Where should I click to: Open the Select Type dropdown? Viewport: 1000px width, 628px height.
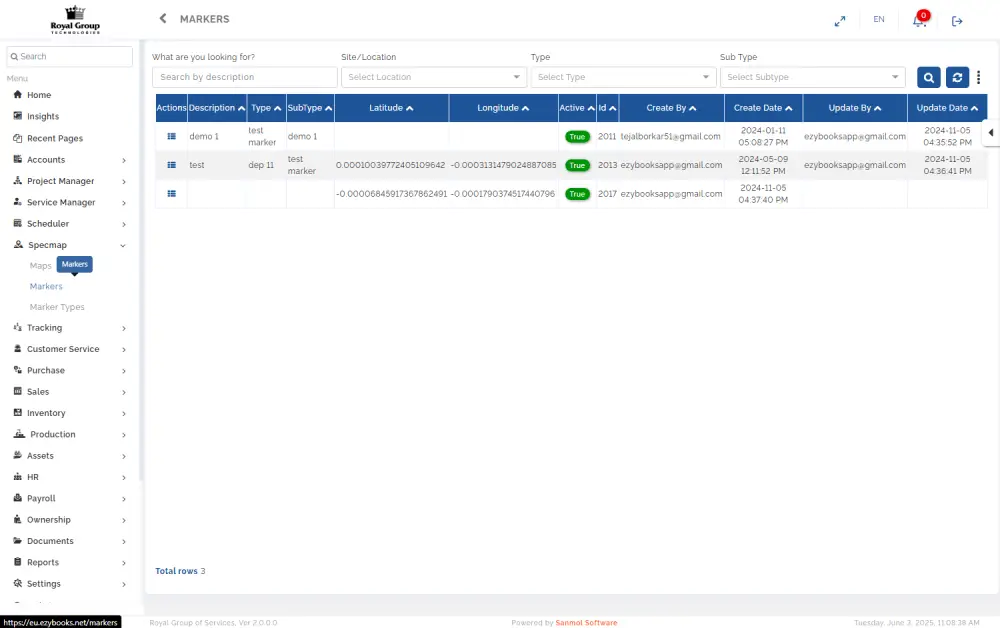pos(623,77)
